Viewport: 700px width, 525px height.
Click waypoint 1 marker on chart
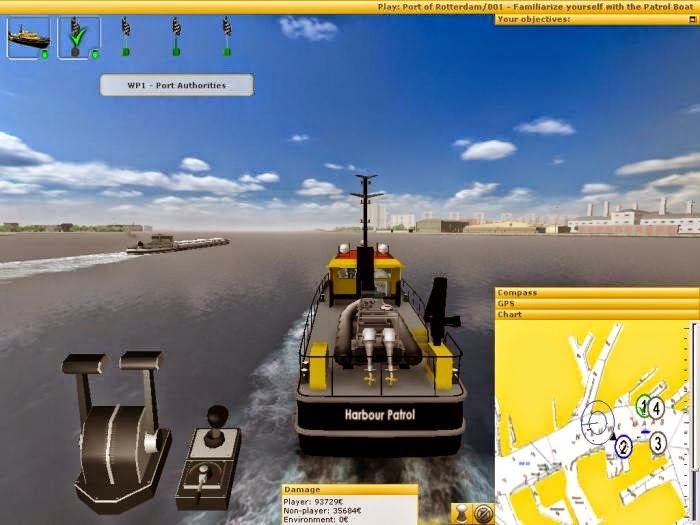click(x=643, y=406)
